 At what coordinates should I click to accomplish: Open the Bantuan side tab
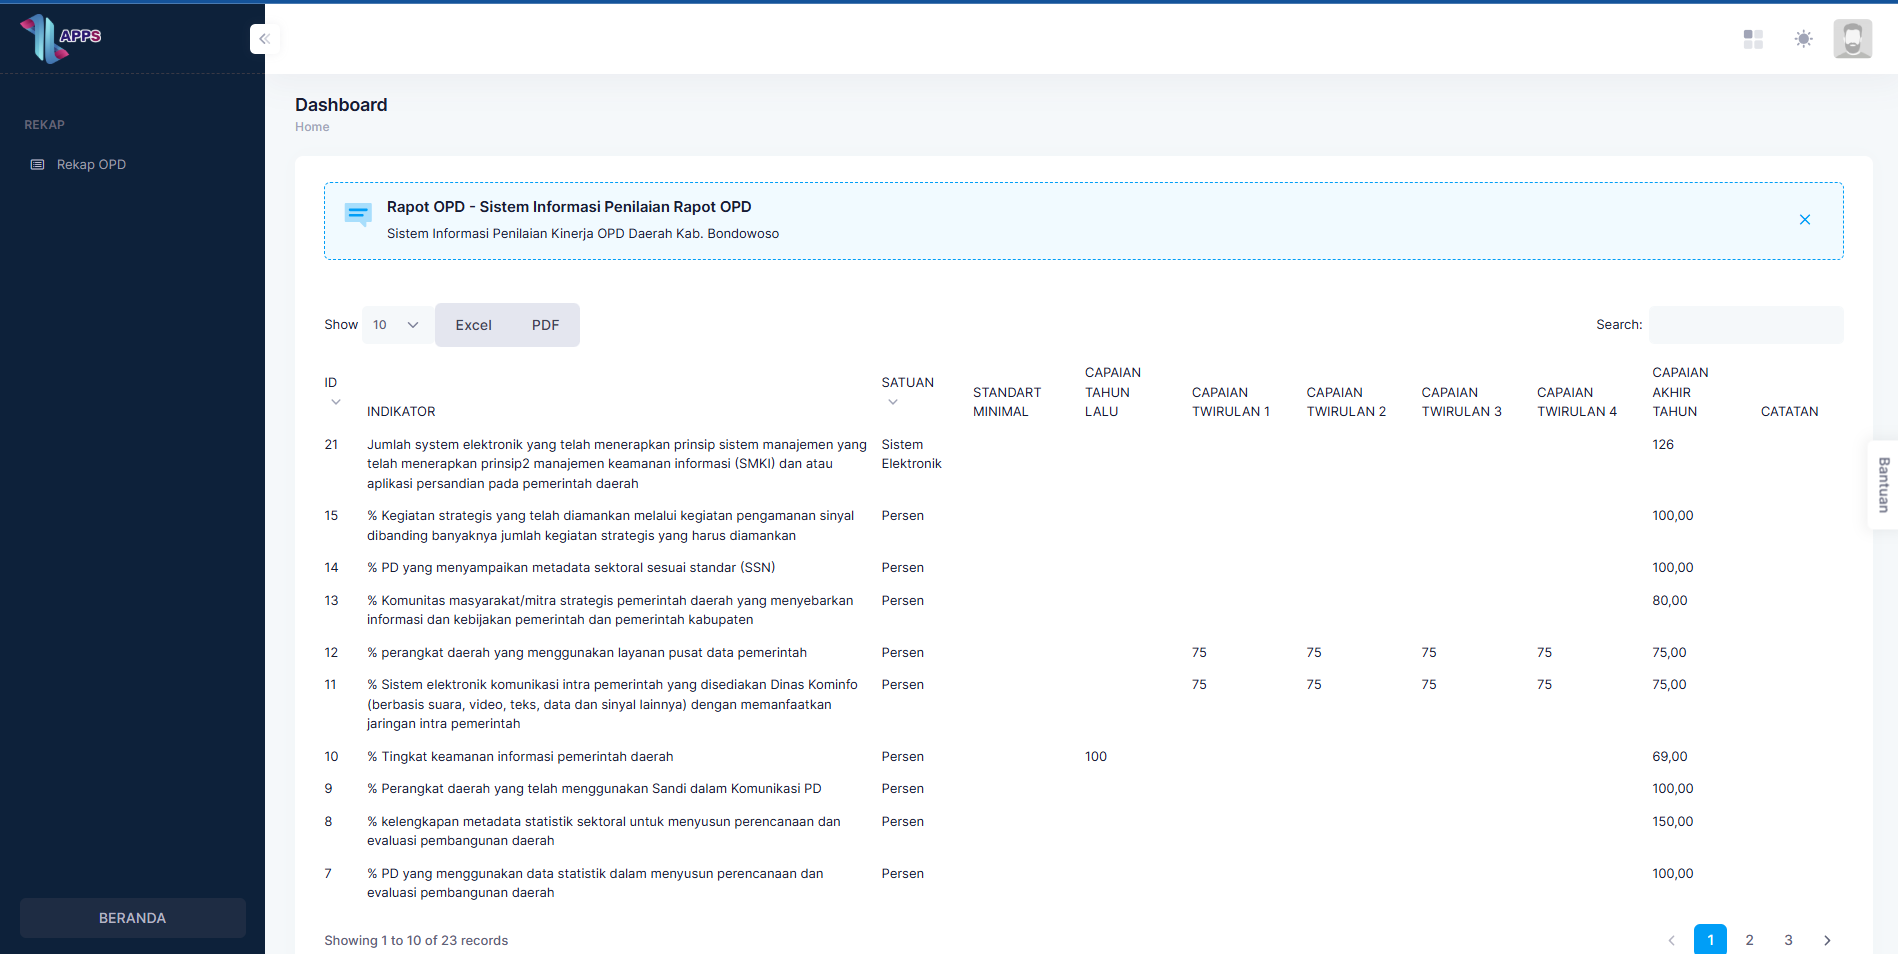point(1883,485)
